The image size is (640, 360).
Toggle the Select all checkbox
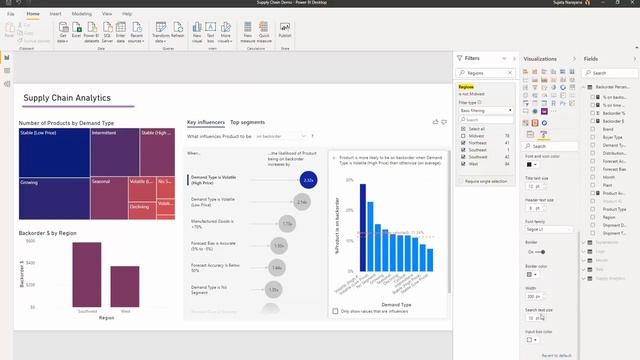463,129
